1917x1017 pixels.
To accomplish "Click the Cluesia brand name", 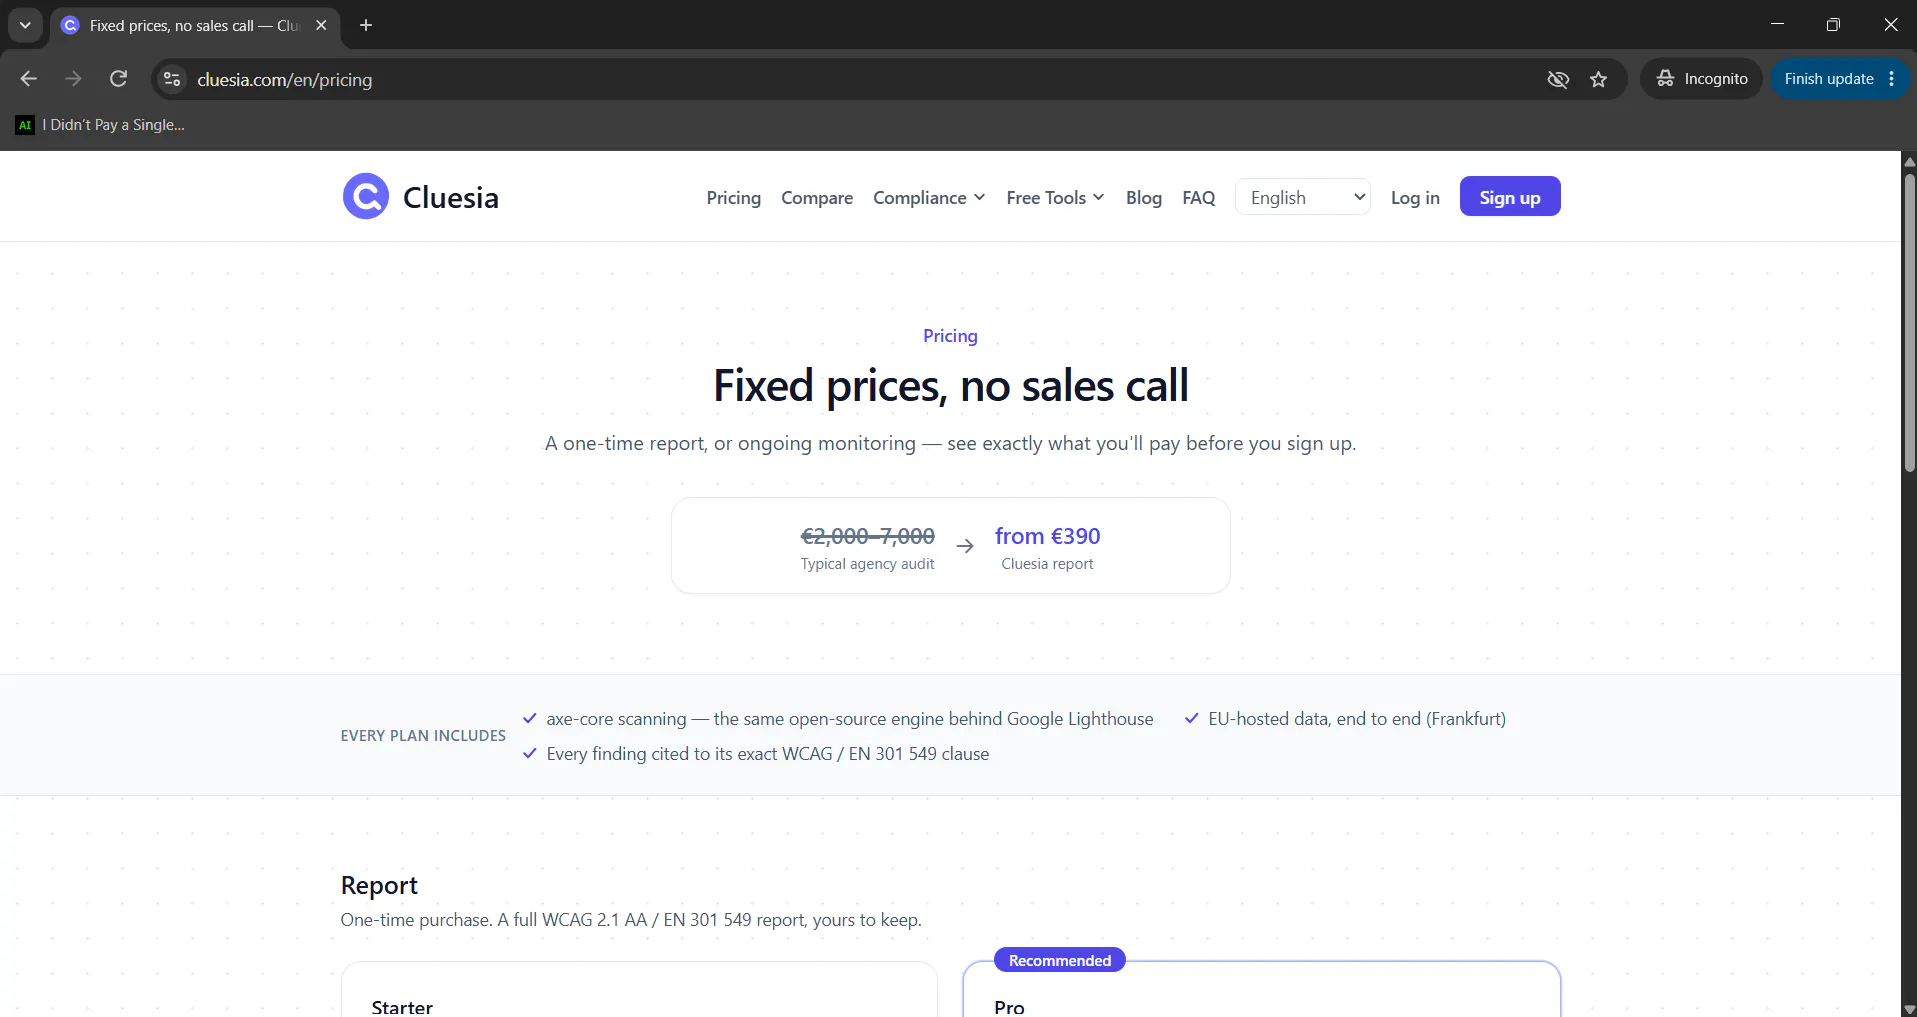I will pyautogui.click(x=451, y=197).
